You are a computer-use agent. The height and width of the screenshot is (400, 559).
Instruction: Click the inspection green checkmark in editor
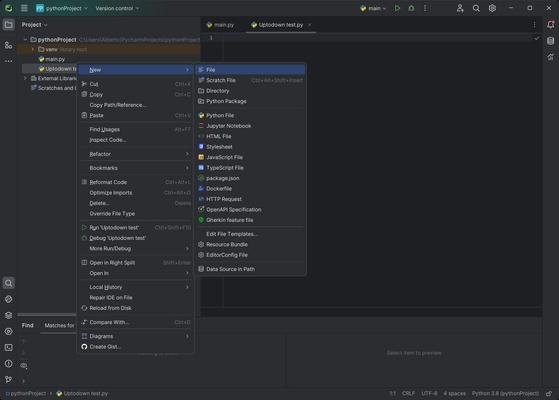click(x=536, y=38)
